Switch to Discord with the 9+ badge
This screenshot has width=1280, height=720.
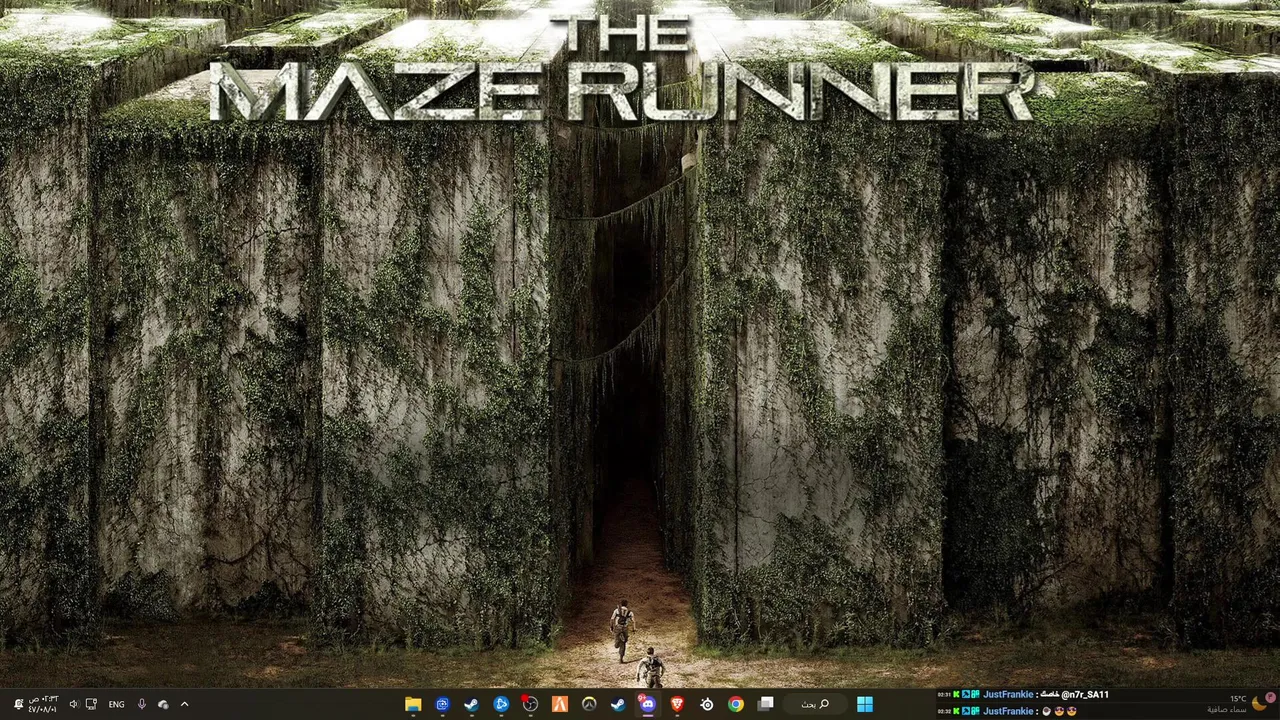[647, 704]
